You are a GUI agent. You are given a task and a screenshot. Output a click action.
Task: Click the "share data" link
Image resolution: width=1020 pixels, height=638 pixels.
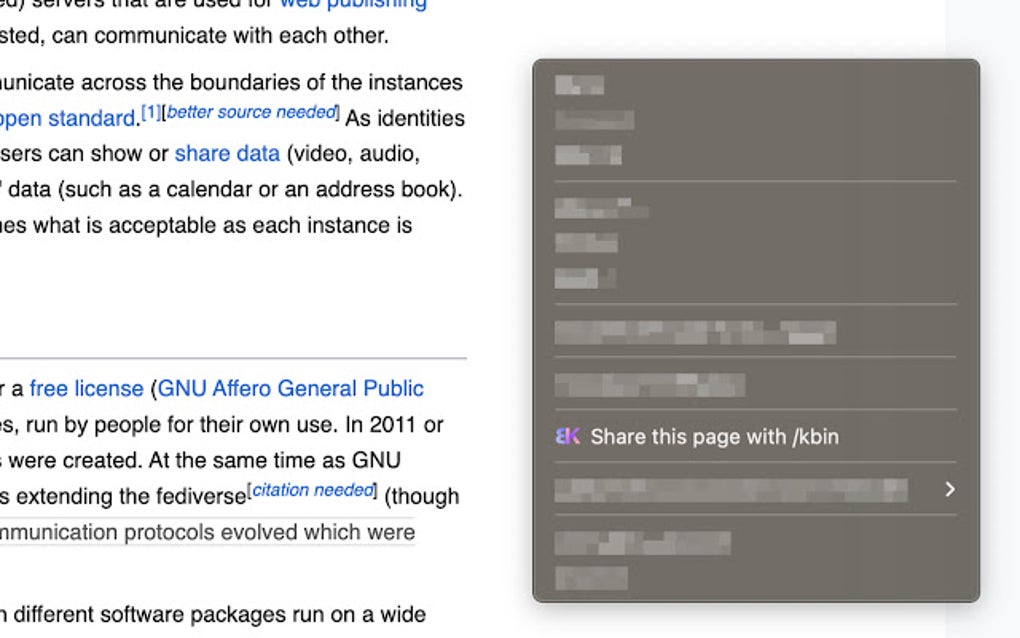coord(226,154)
